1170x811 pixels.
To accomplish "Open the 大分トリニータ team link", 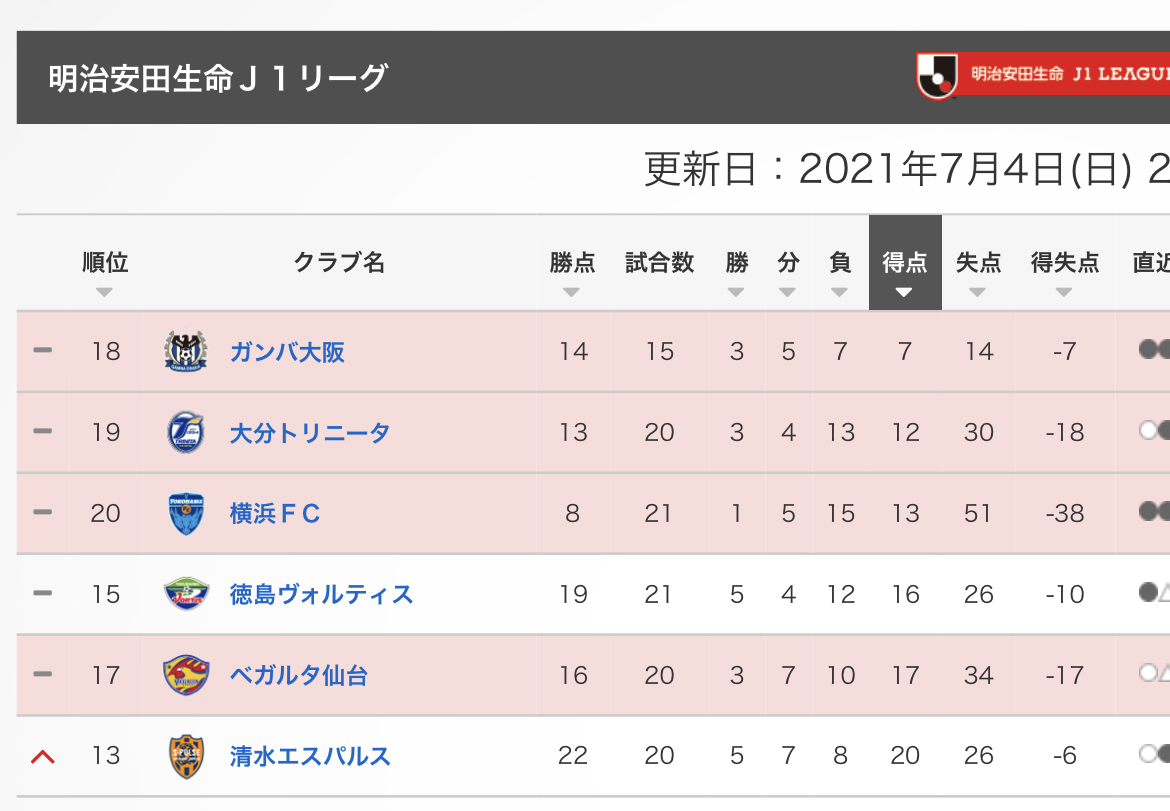I will click(x=309, y=433).
